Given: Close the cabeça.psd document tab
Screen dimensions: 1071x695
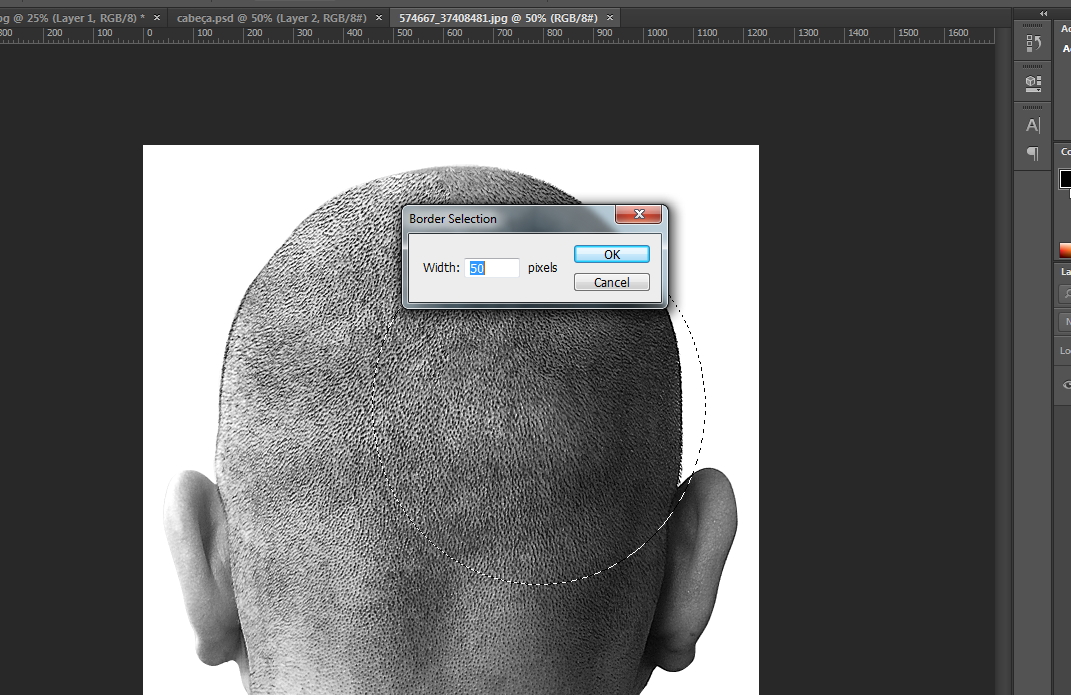Looking at the screenshot, I should (x=378, y=18).
